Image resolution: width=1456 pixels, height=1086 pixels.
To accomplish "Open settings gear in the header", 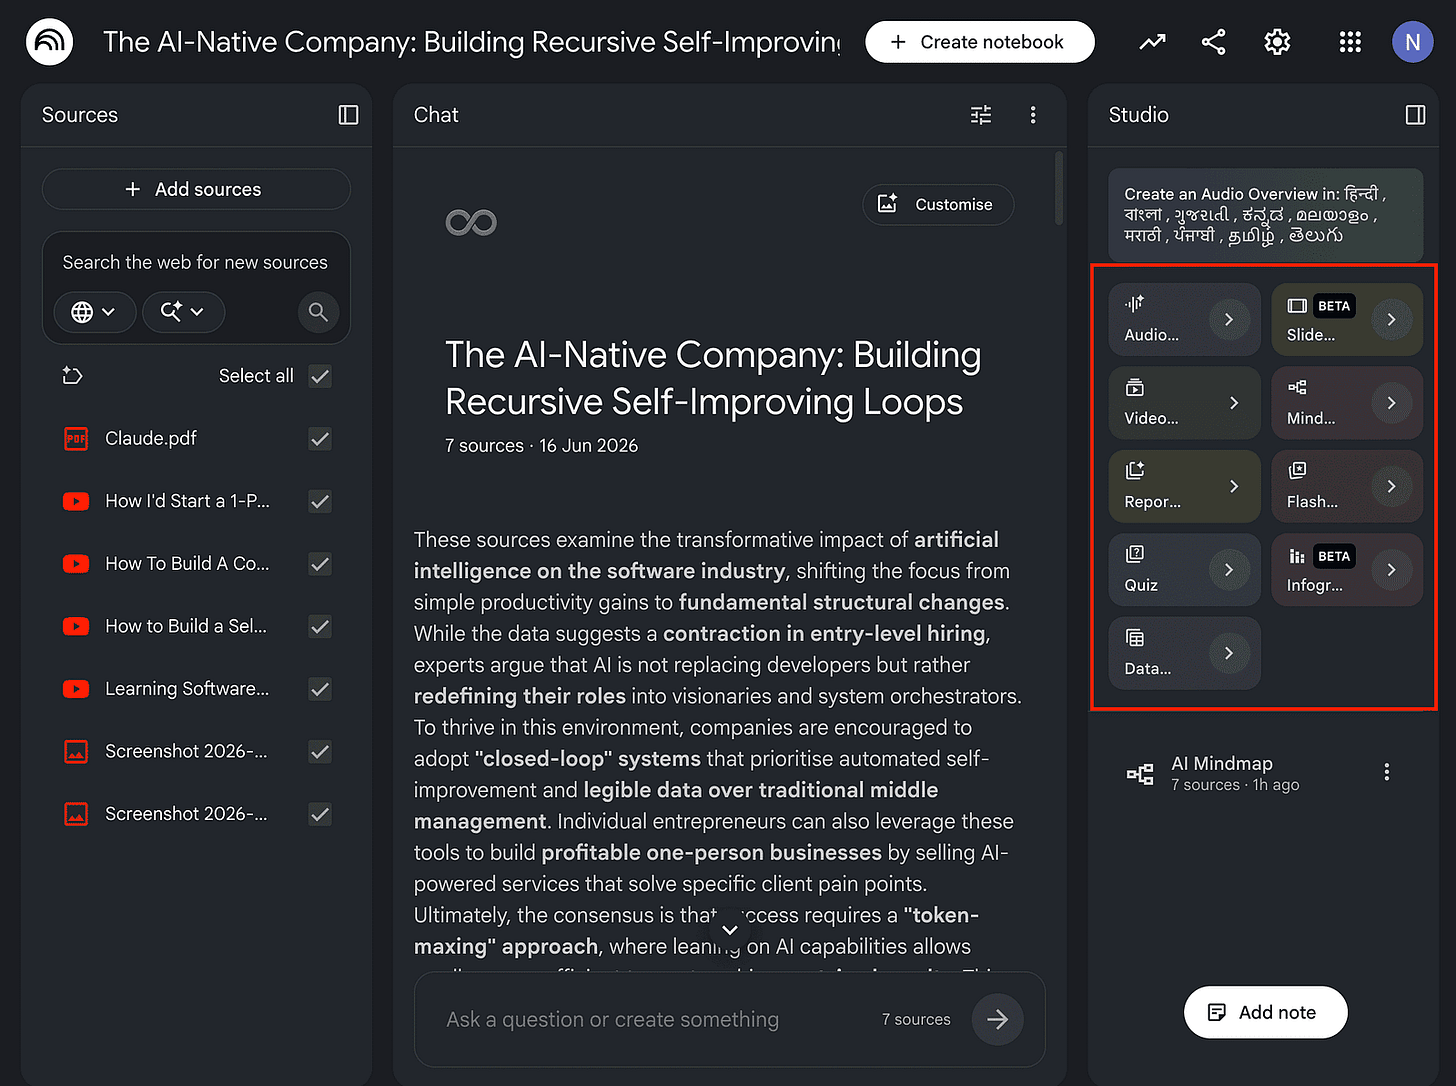I will [1277, 42].
